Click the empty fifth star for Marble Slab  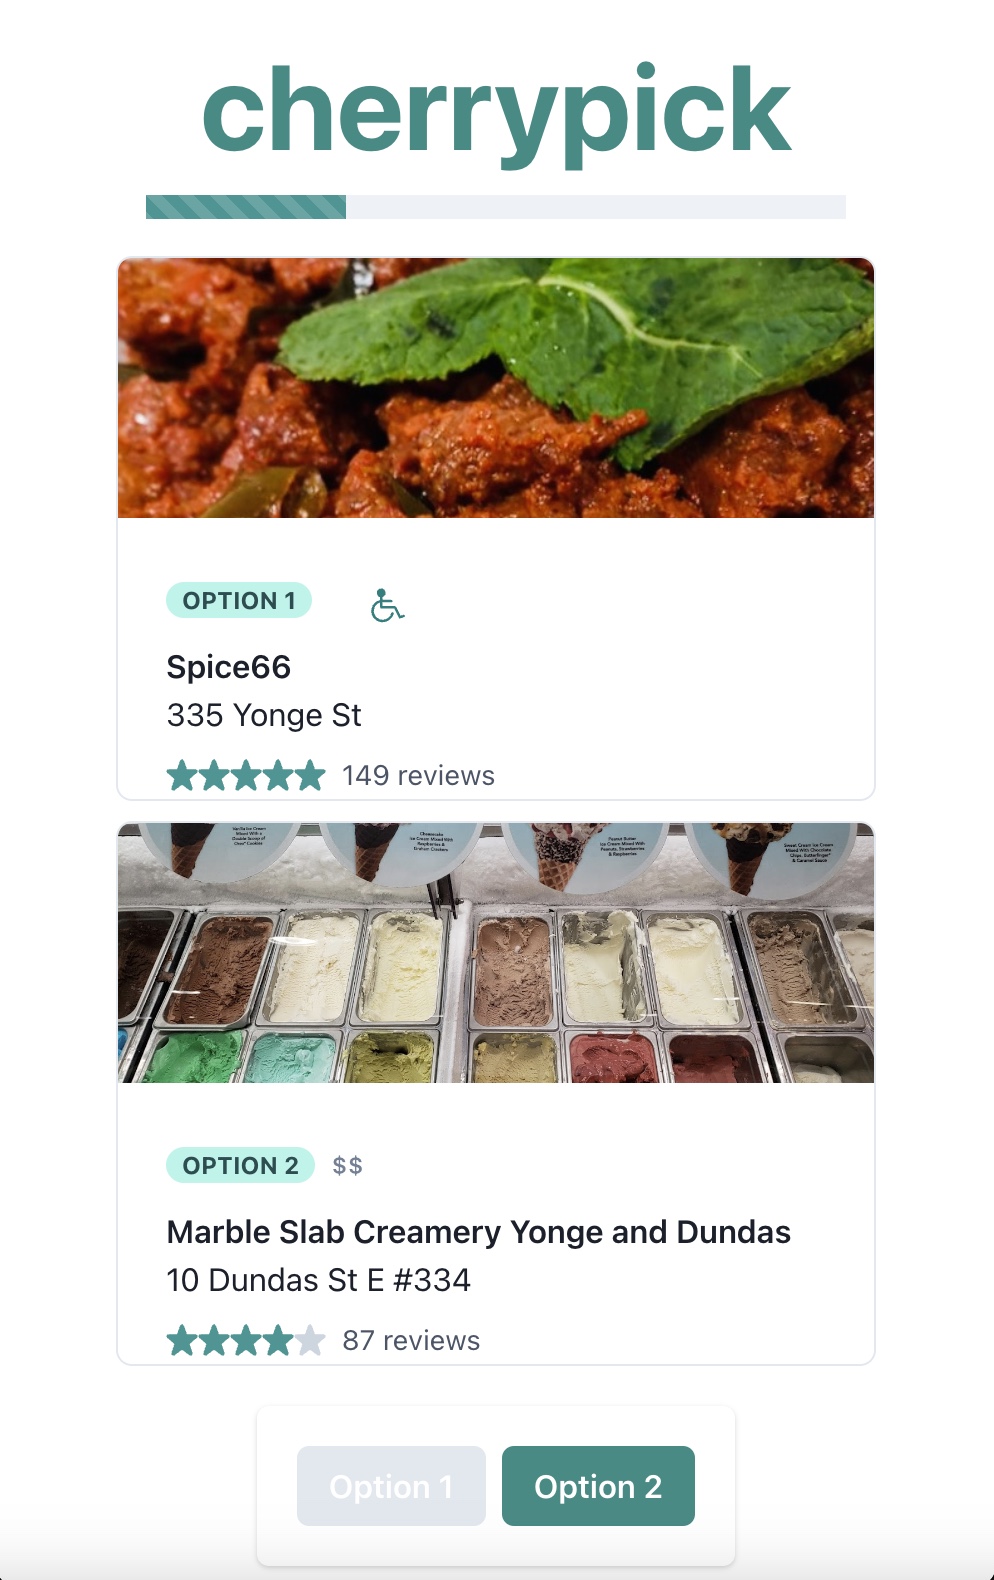(x=310, y=1340)
